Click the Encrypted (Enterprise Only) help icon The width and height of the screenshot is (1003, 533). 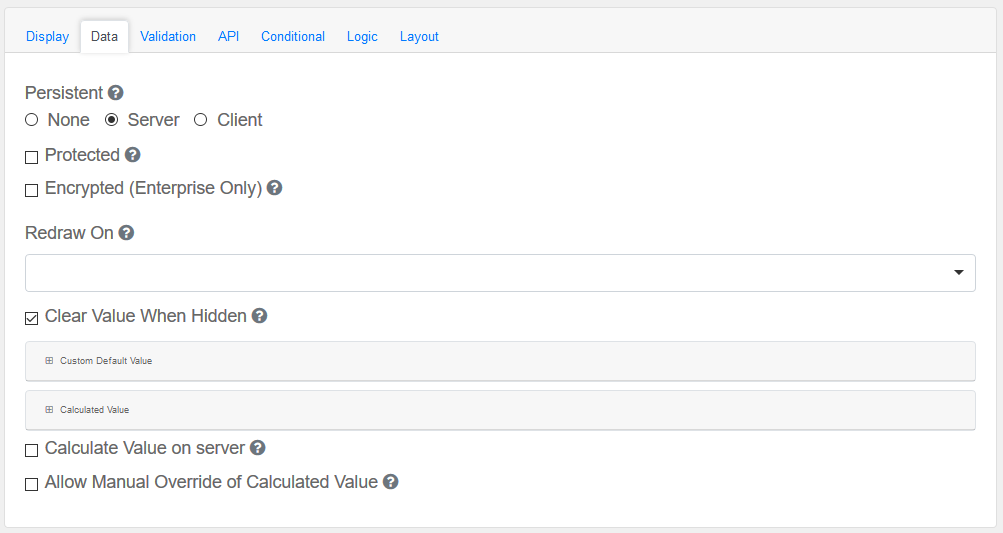(x=275, y=187)
